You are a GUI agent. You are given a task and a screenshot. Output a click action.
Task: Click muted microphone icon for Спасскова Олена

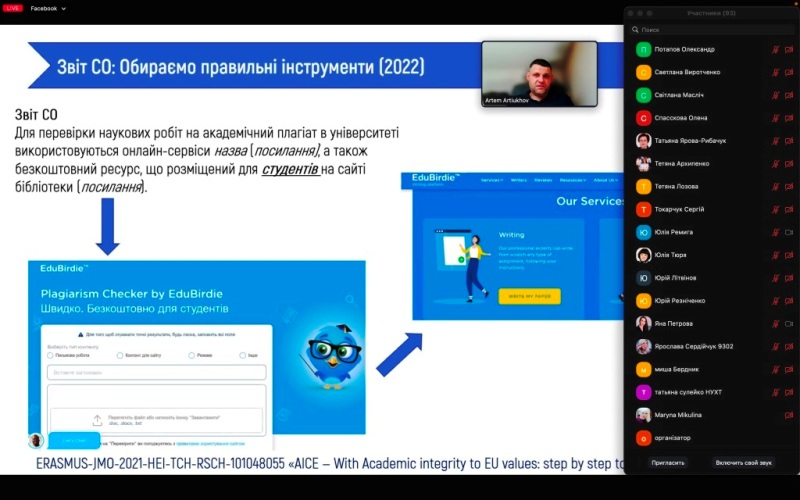775,118
